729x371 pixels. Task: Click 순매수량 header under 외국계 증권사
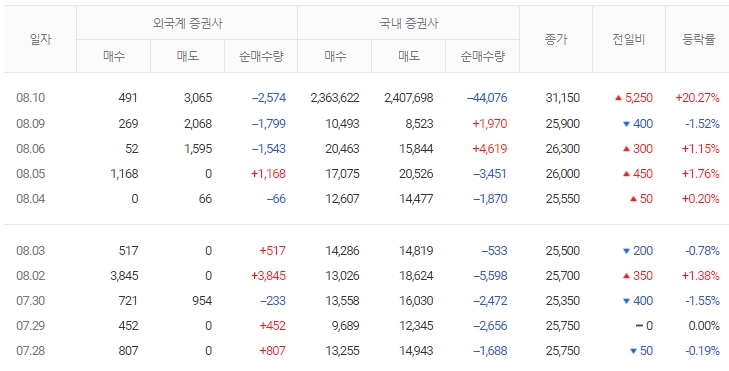click(x=261, y=56)
